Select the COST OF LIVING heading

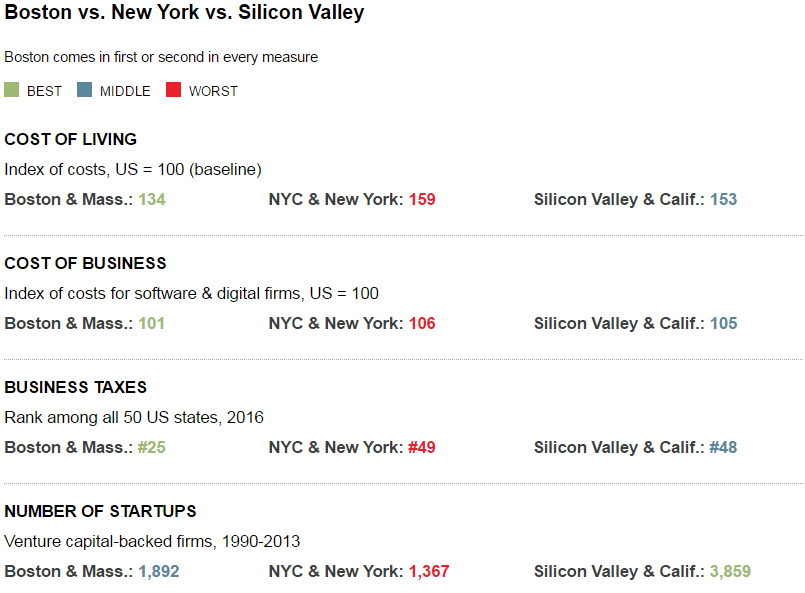click(71, 139)
